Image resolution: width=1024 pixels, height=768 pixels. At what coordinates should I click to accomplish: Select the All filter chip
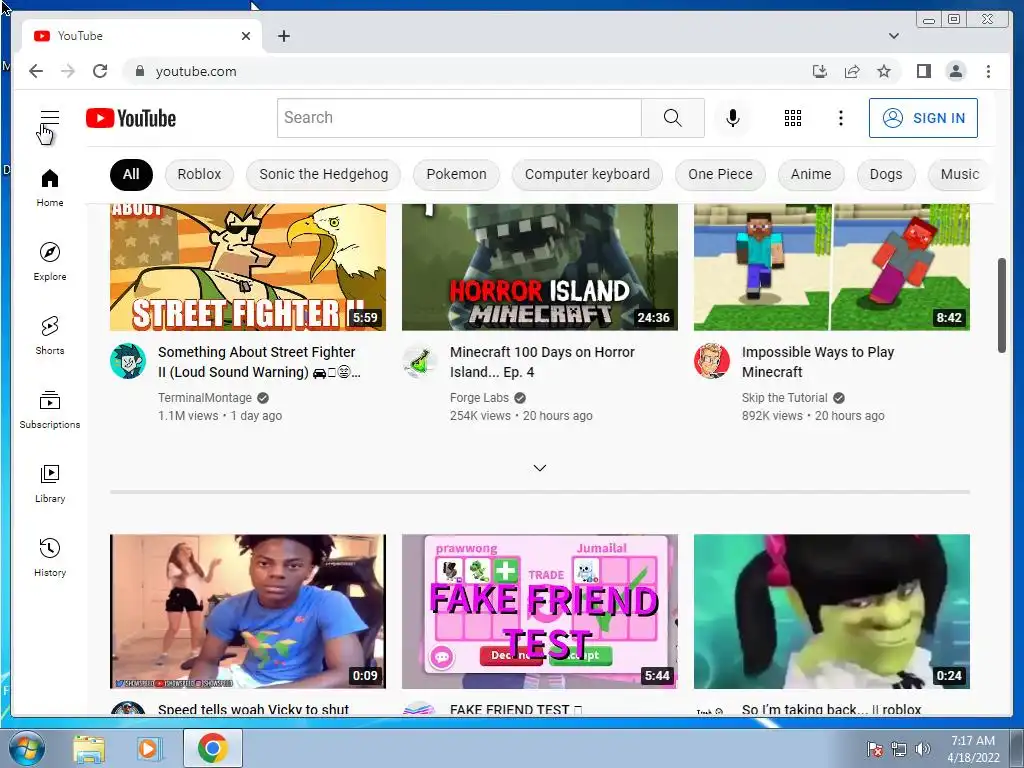131,174
